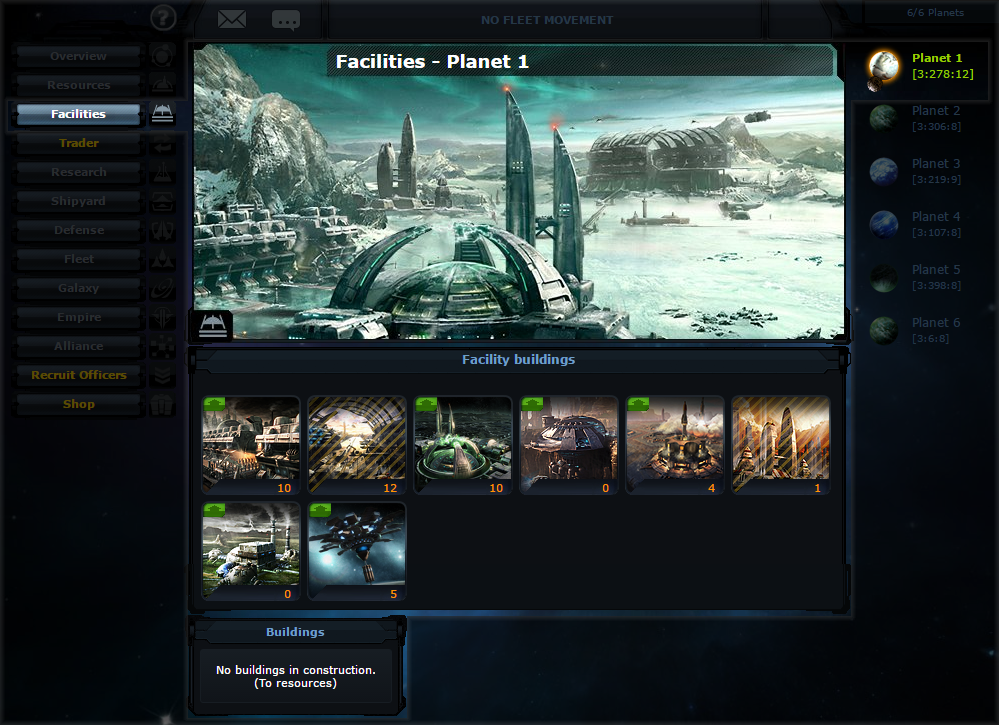Click the icon beside the Shipyard menu
The height and width of the screenshot is (725, 999).
[162, 201]
